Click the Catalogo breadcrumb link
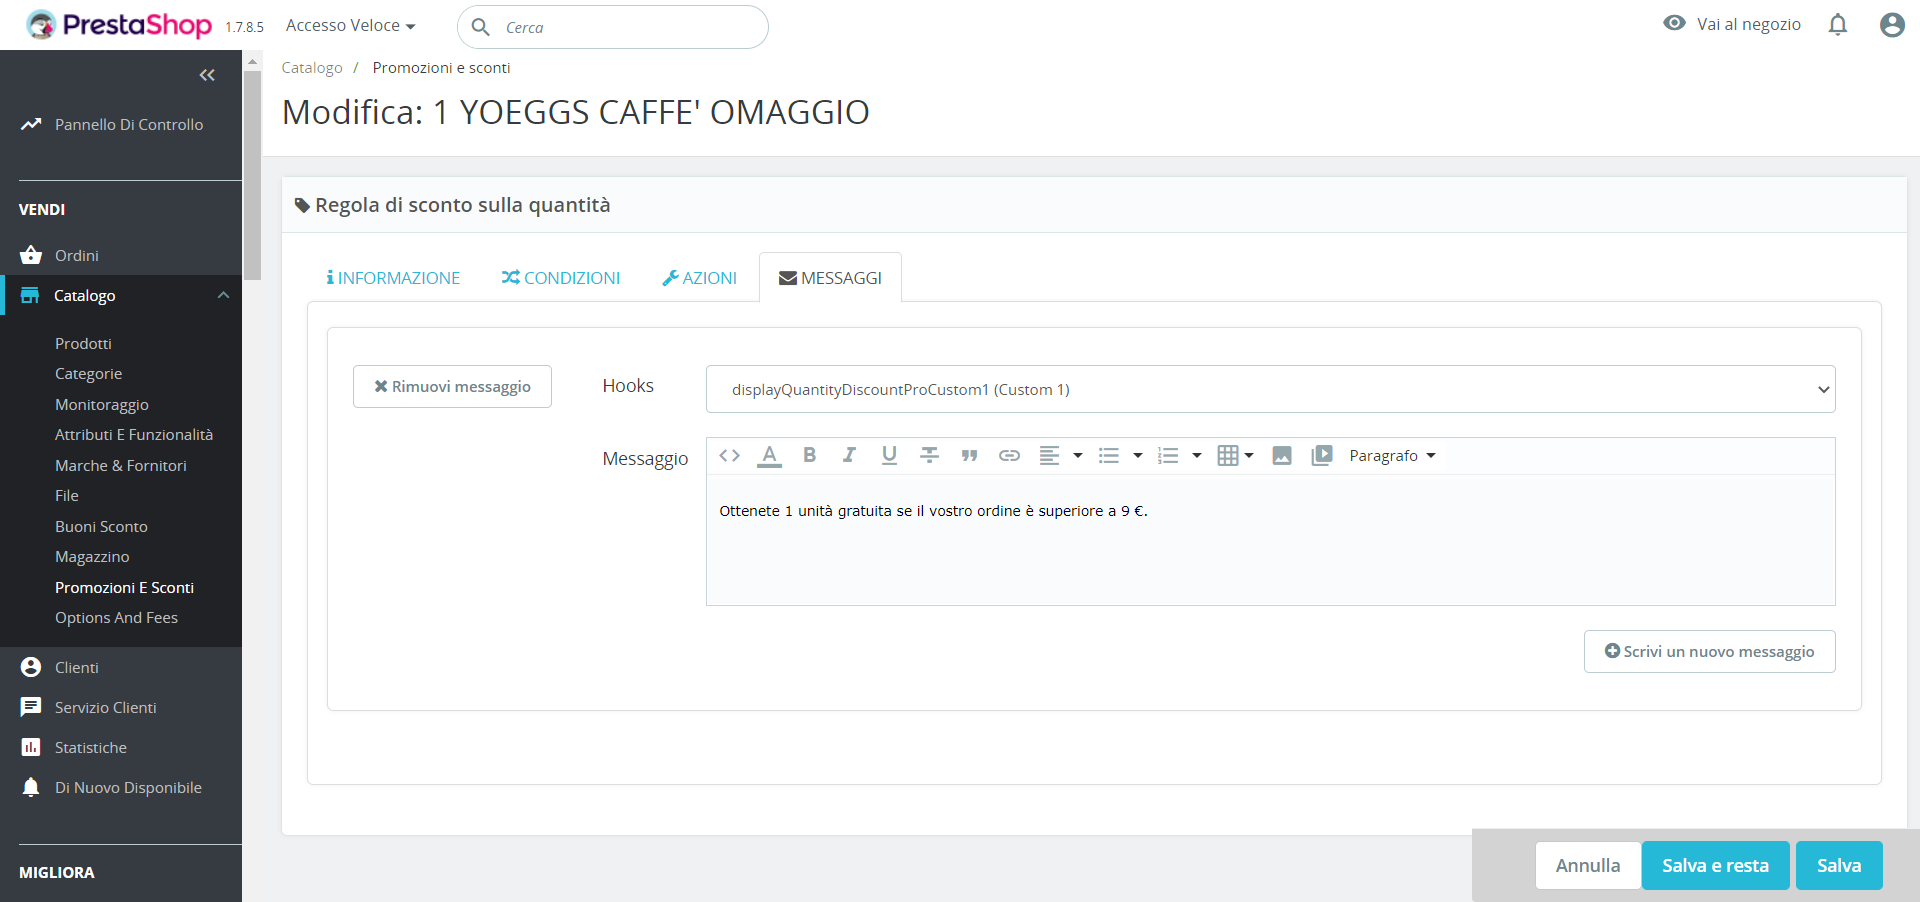Viewport: 1920px width, 902px height. 312,68
